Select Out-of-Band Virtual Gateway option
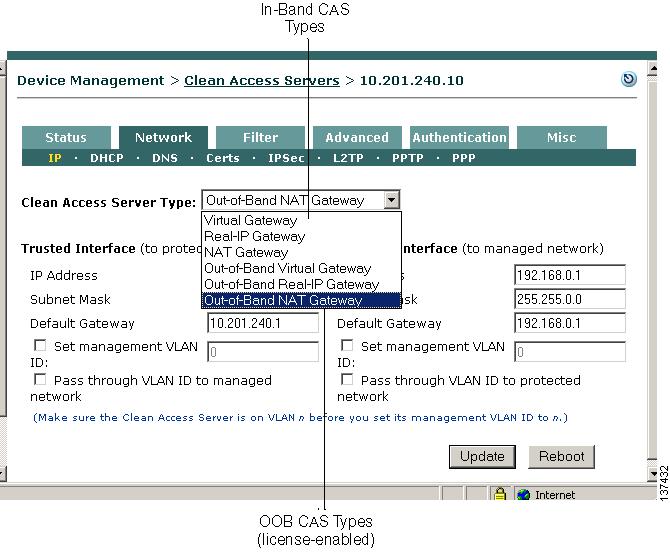The width and height of the screenshot is (670, 552). pos(301,268)
